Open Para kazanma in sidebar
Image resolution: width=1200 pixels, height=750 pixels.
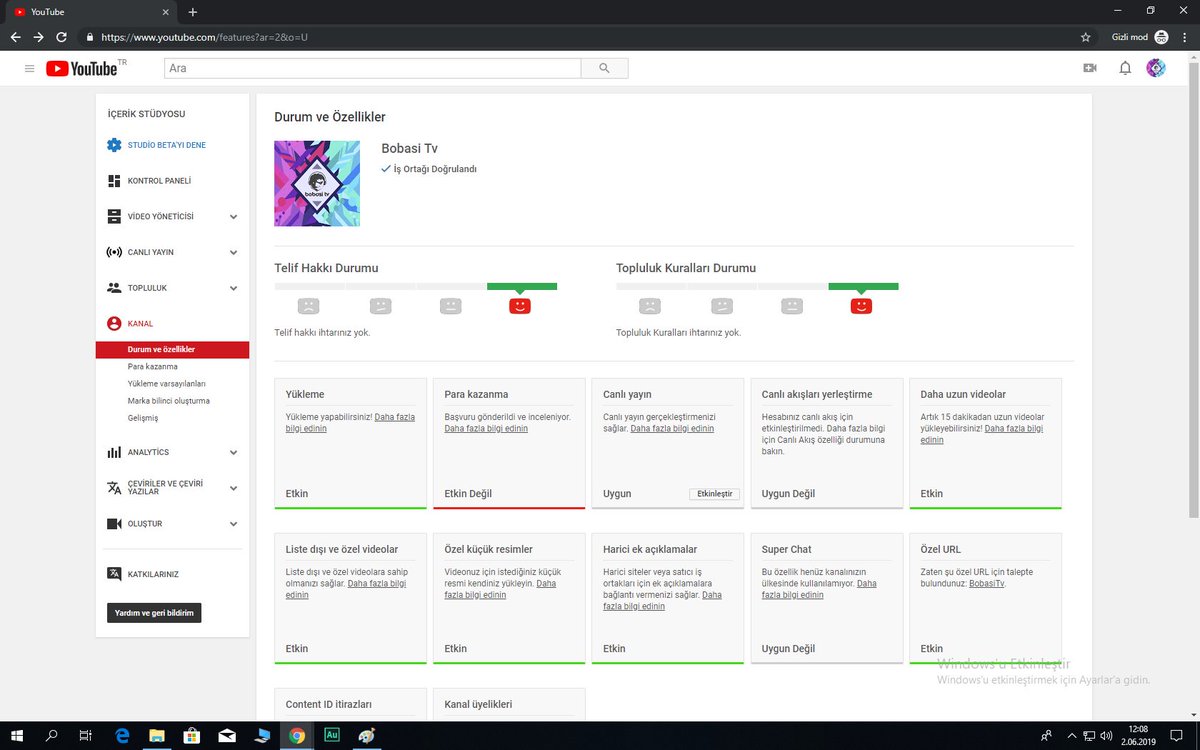(x=153, y=367)
